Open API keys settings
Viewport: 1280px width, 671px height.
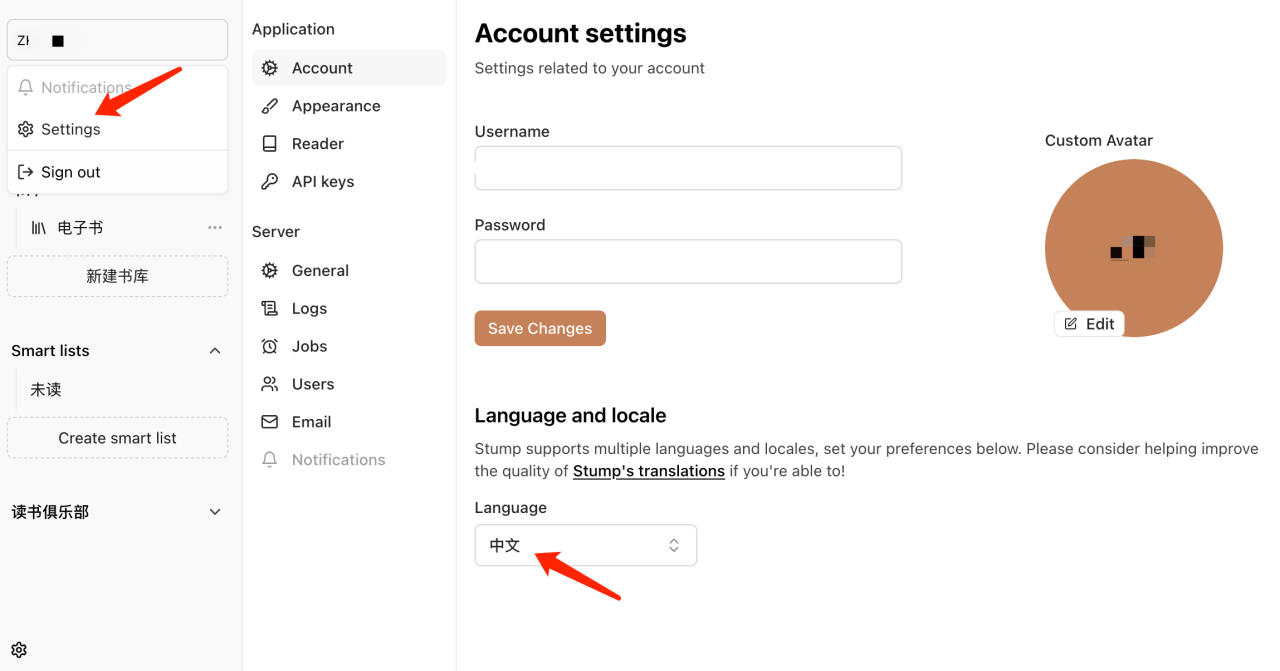(x=349, y=182)
